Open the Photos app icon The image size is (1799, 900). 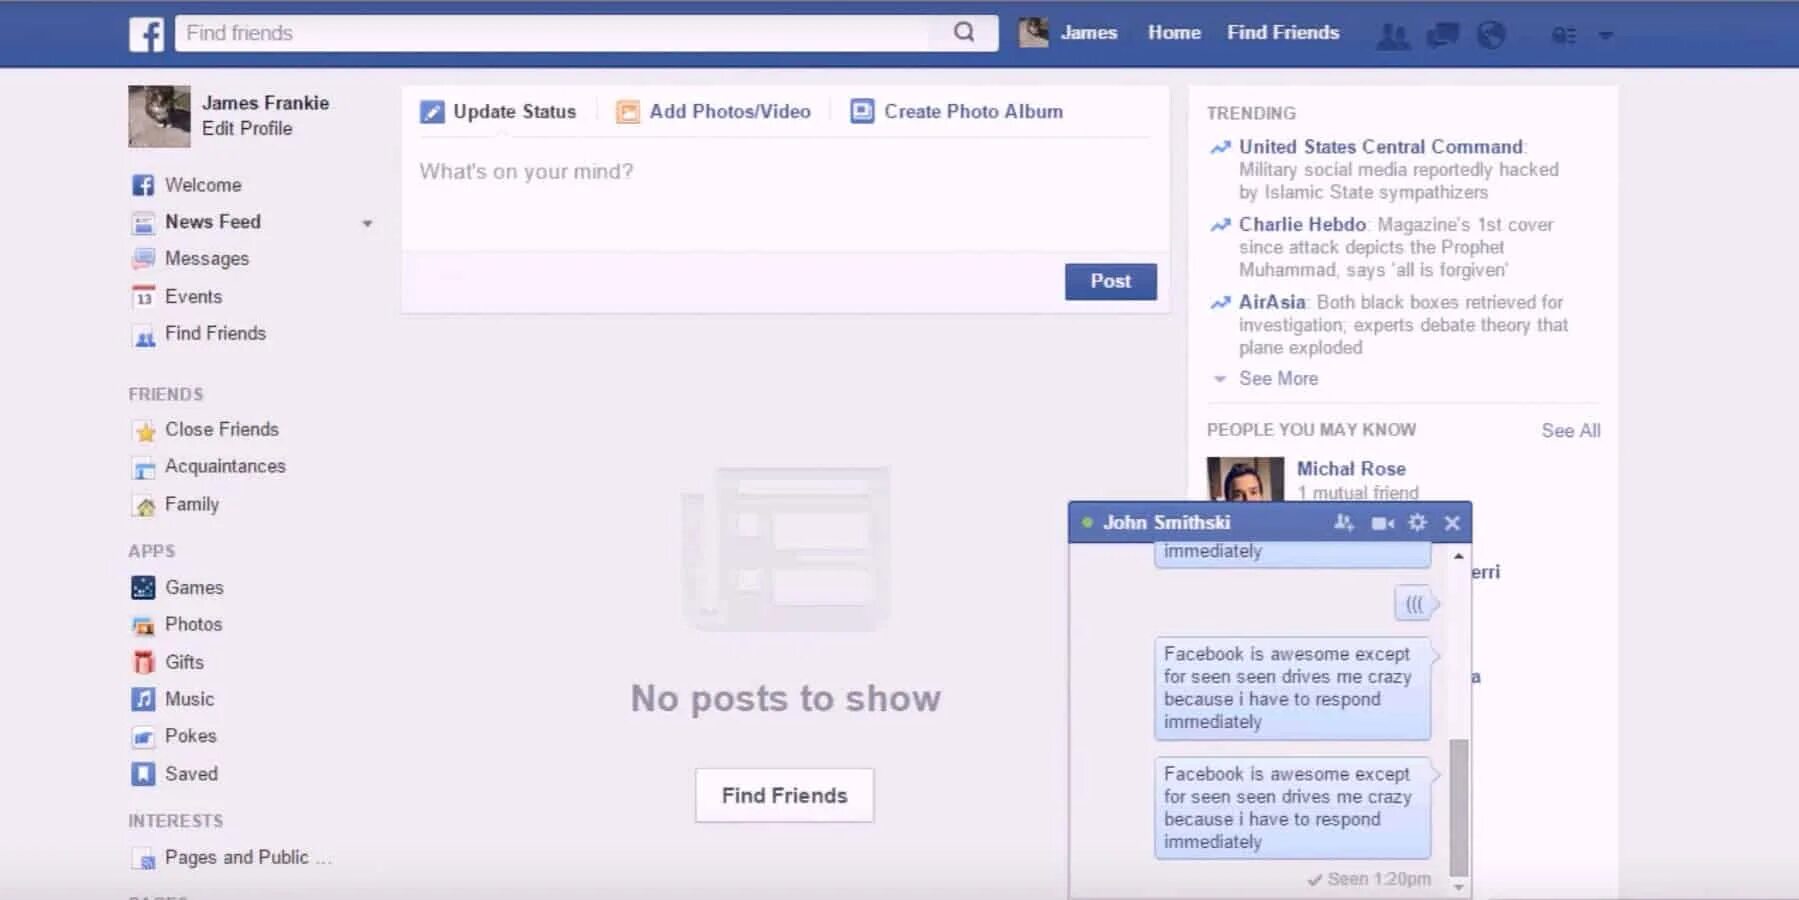(x=143, y=625)
